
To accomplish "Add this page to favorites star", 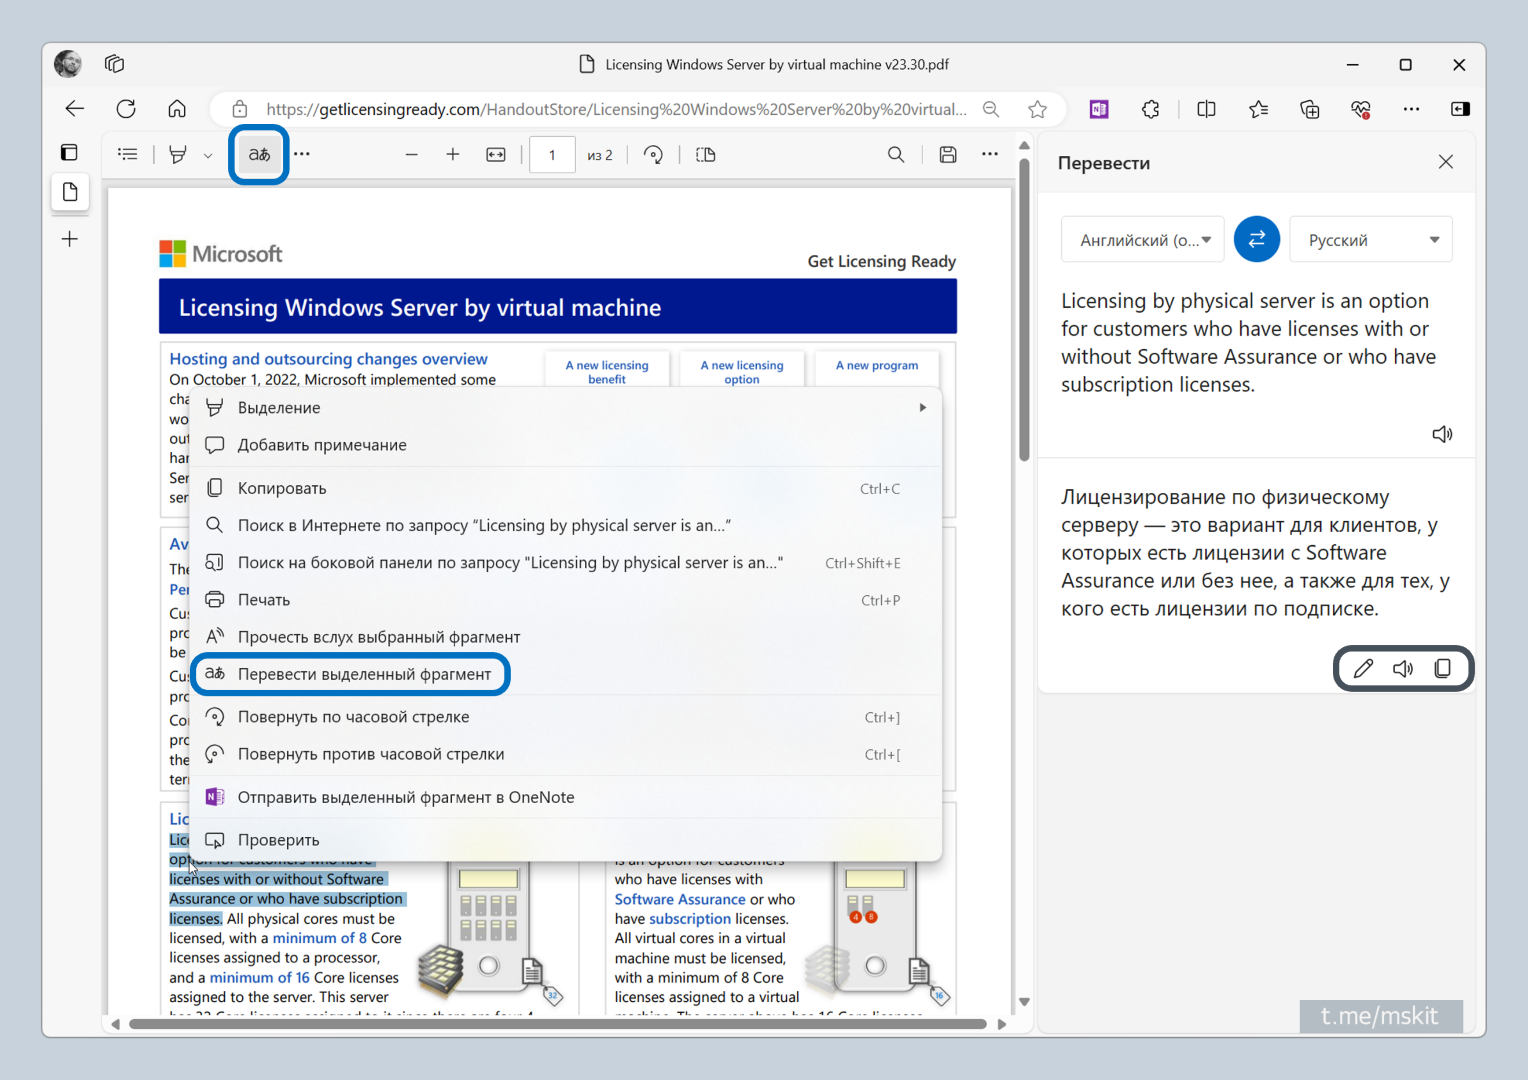I will pos(1038,109).
